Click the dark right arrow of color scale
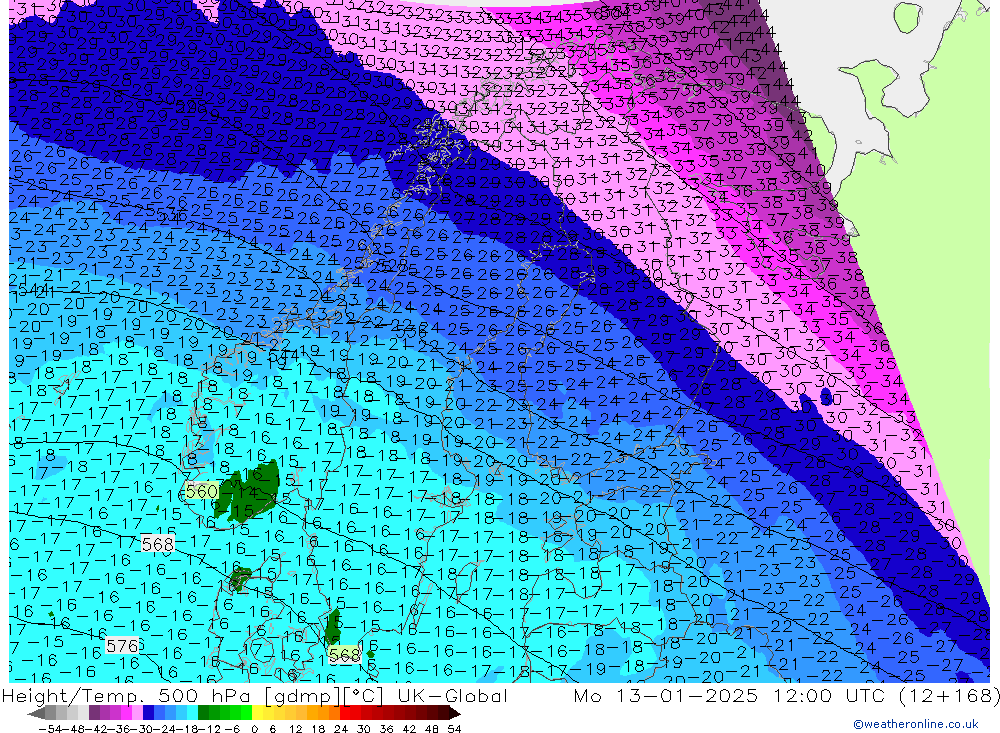The image size is (1000, 733). coord(455,712)
